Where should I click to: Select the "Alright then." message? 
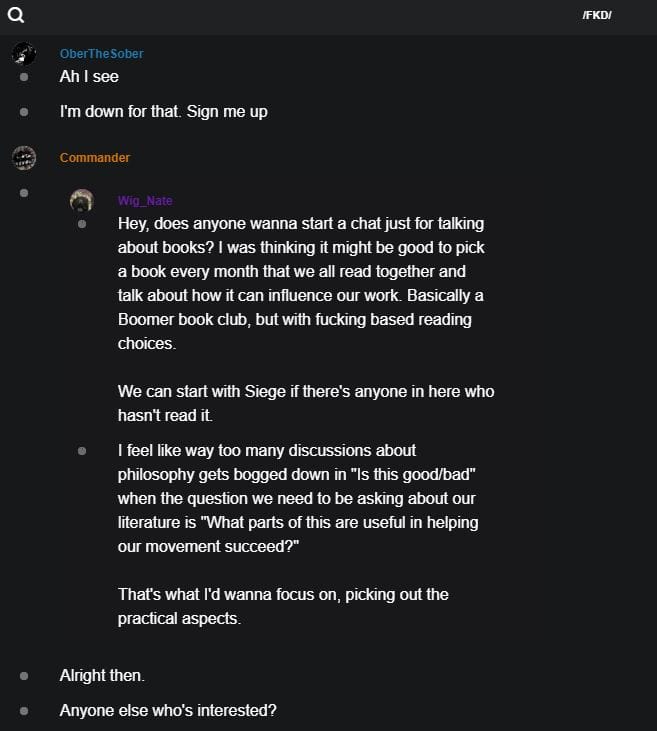click(102, 676)
